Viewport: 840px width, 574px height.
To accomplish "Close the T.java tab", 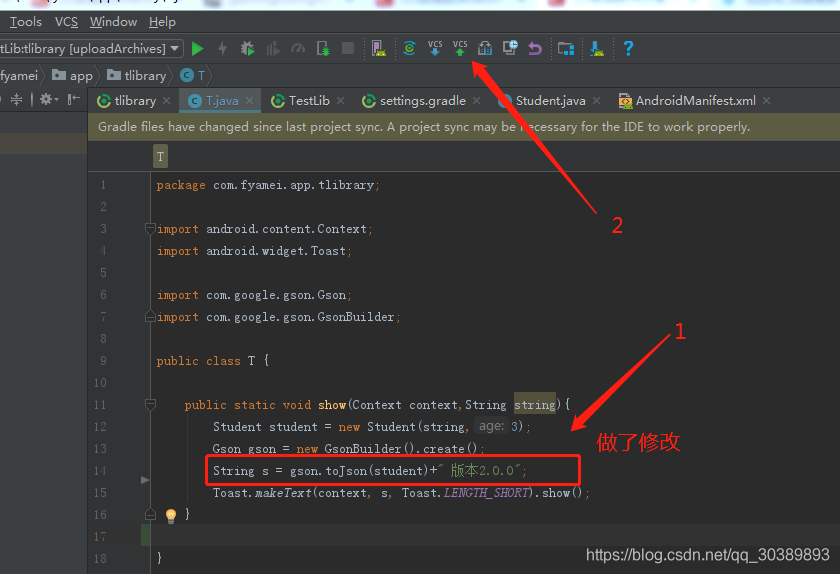I will coord(250,101).
